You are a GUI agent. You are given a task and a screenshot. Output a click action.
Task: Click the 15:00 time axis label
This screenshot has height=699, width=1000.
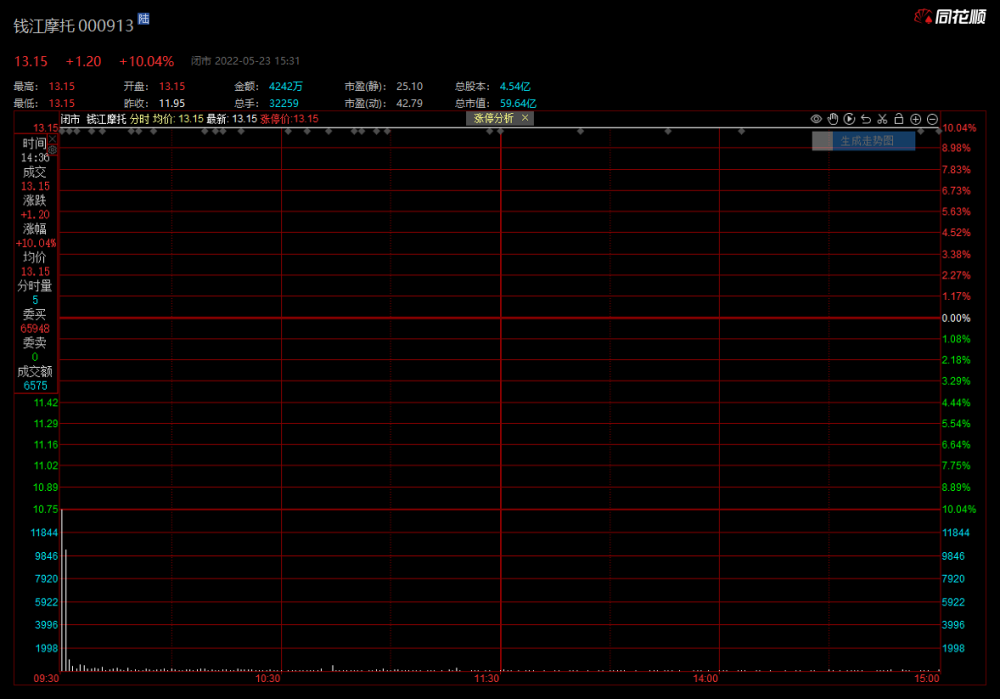[x=927, y=679]
